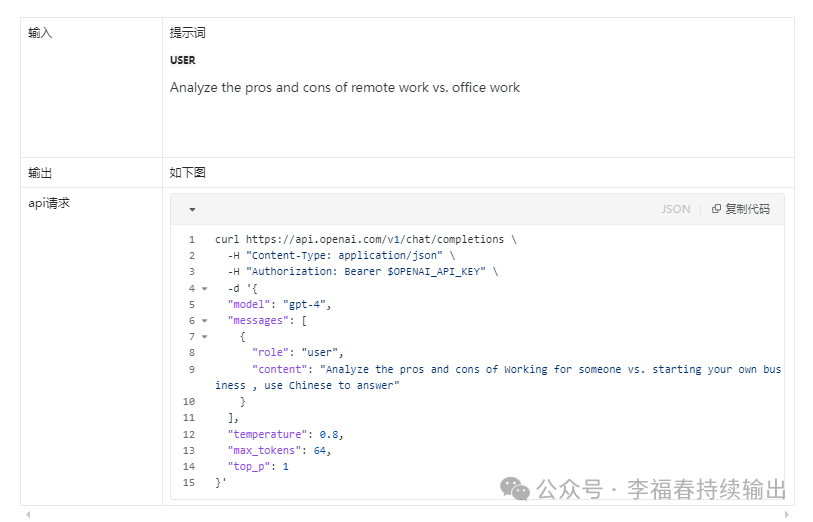Viewport: 813px width, 522px height.
Task: Click the prompt text about remote work
Action: point(345,88)
